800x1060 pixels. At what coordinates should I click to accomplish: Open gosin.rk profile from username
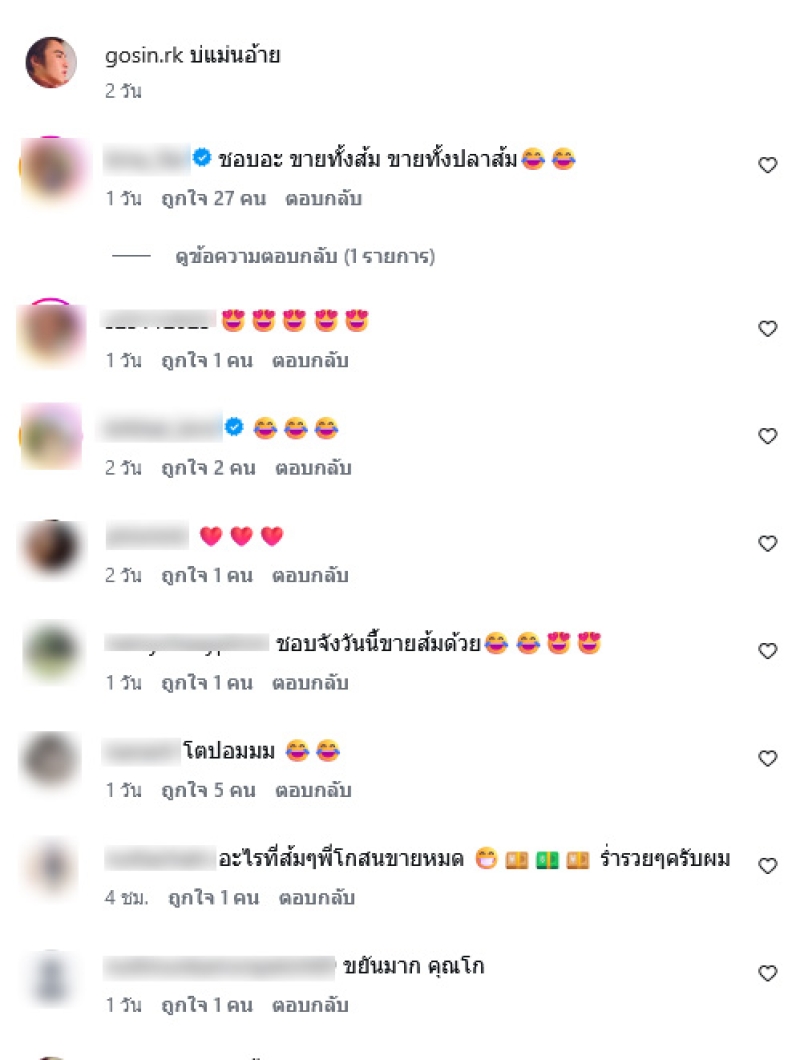[x=144, y=55]
